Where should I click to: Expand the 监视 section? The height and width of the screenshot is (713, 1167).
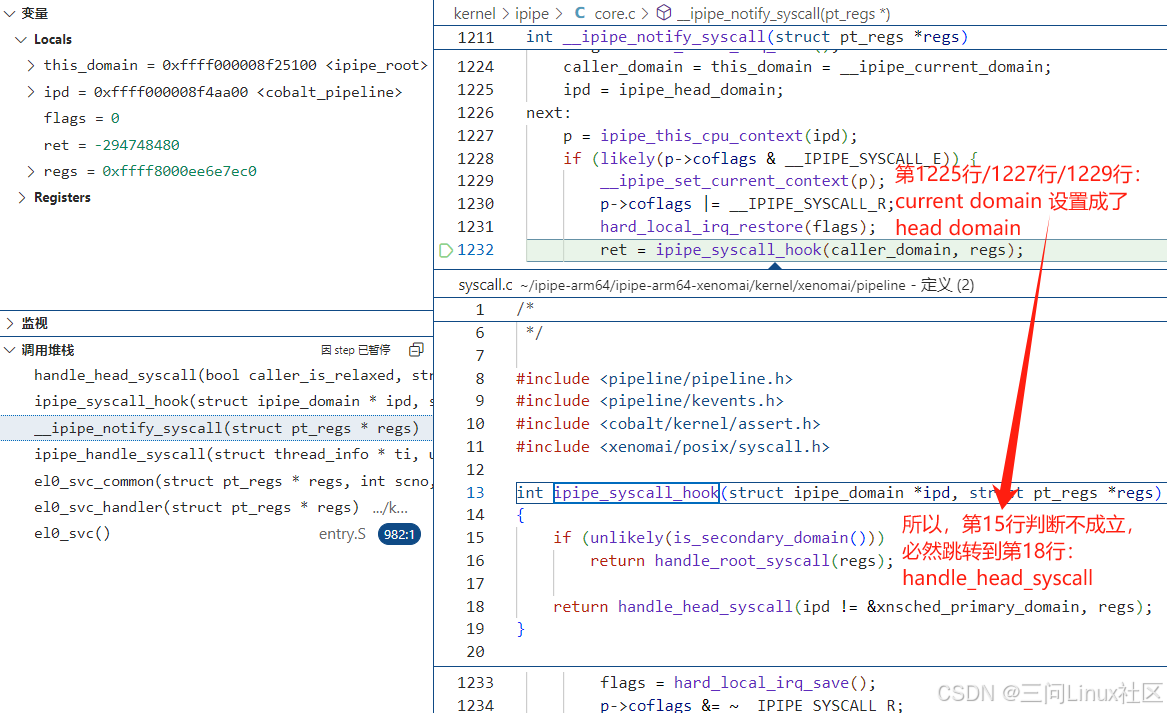click(10, 323)
